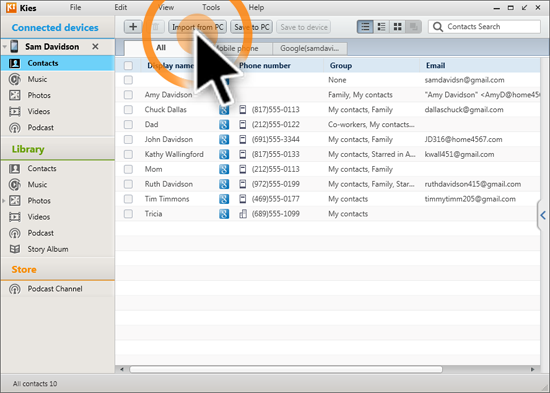Disconnect Sam Davidson with the X icon

pyautogui.click(x=95, y=46)
